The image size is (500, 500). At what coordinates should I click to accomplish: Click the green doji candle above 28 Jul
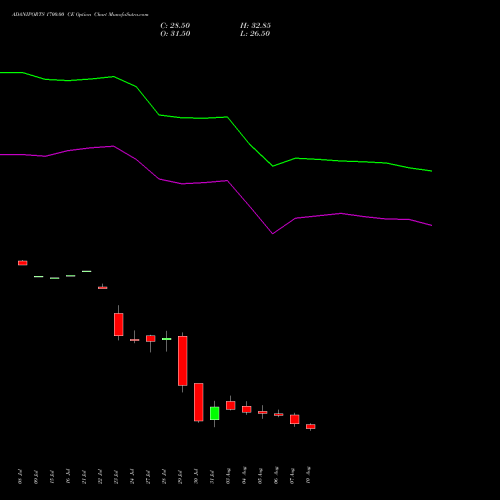point(167,339)
